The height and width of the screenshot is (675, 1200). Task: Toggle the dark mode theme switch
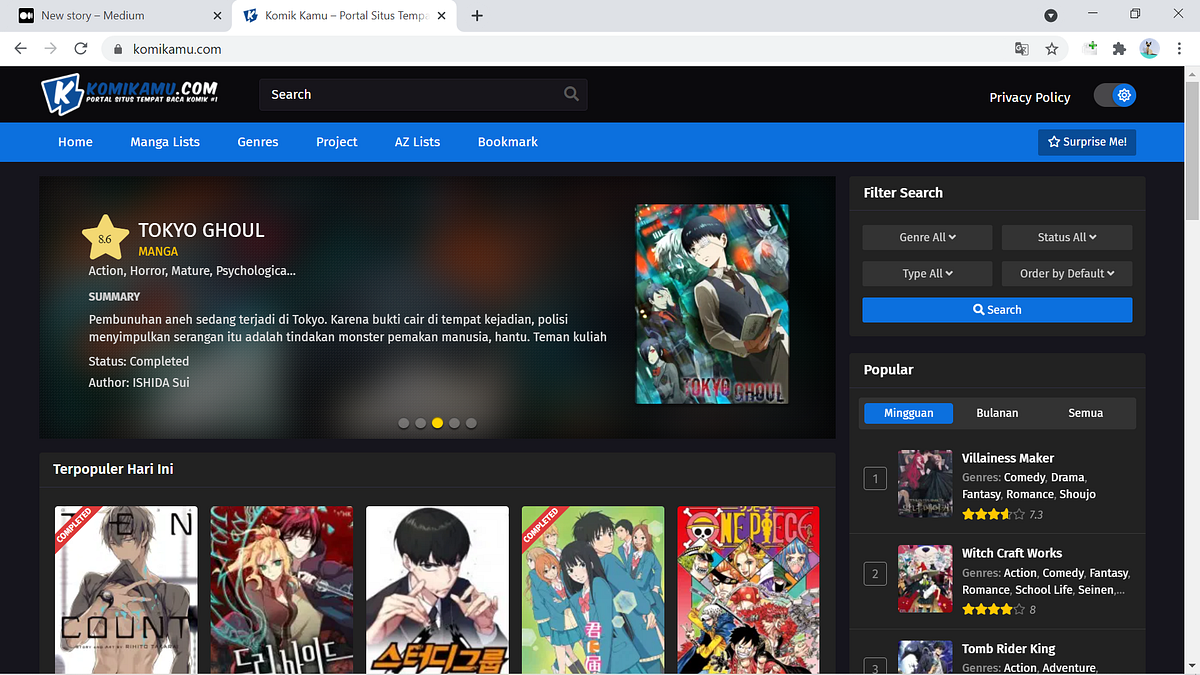(x=1115, y=95)
